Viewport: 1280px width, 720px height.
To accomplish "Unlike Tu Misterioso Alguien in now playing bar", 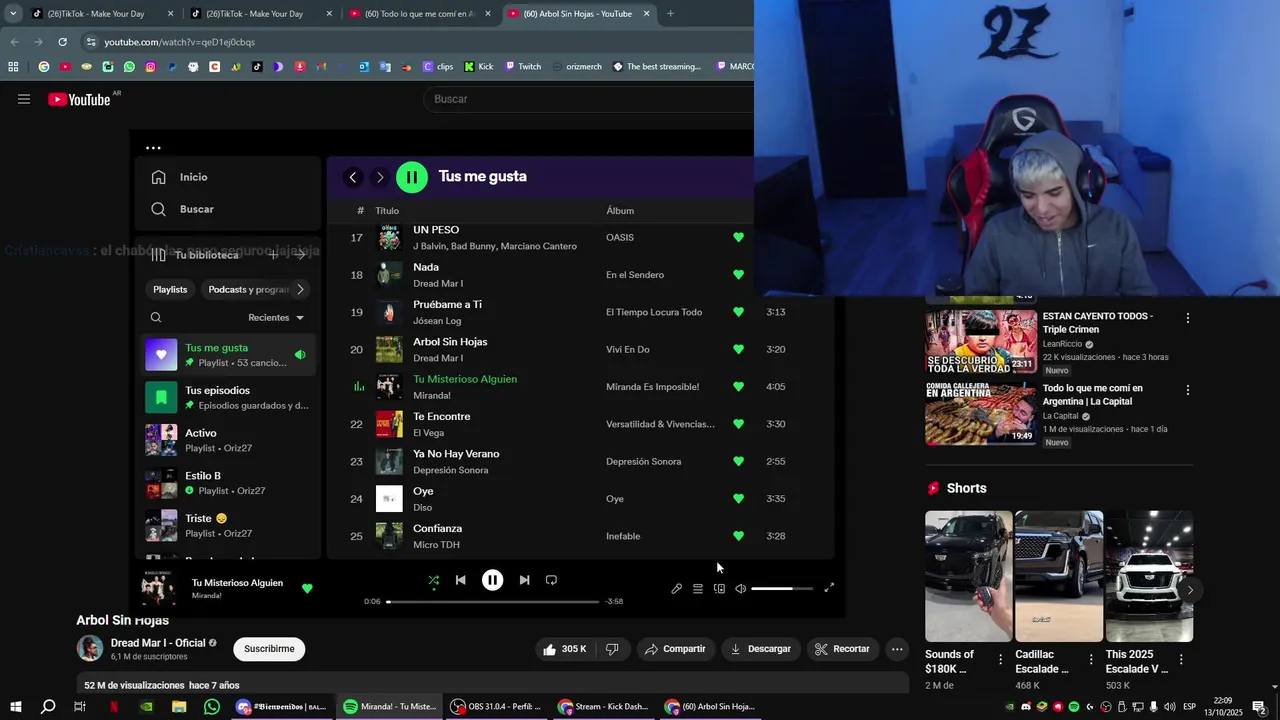I will point(307,588).
